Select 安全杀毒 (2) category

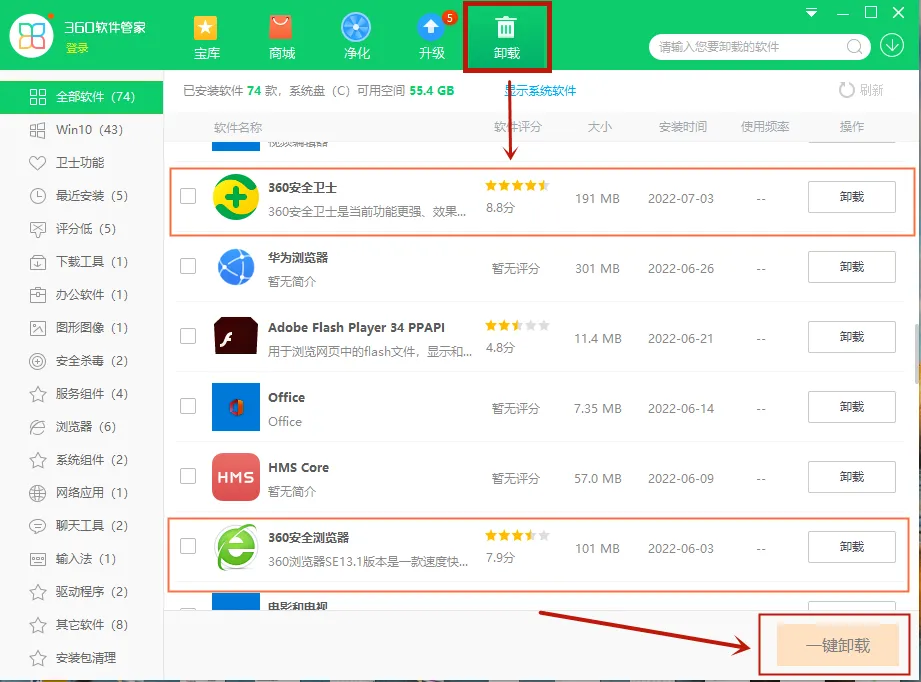(82, 361)
